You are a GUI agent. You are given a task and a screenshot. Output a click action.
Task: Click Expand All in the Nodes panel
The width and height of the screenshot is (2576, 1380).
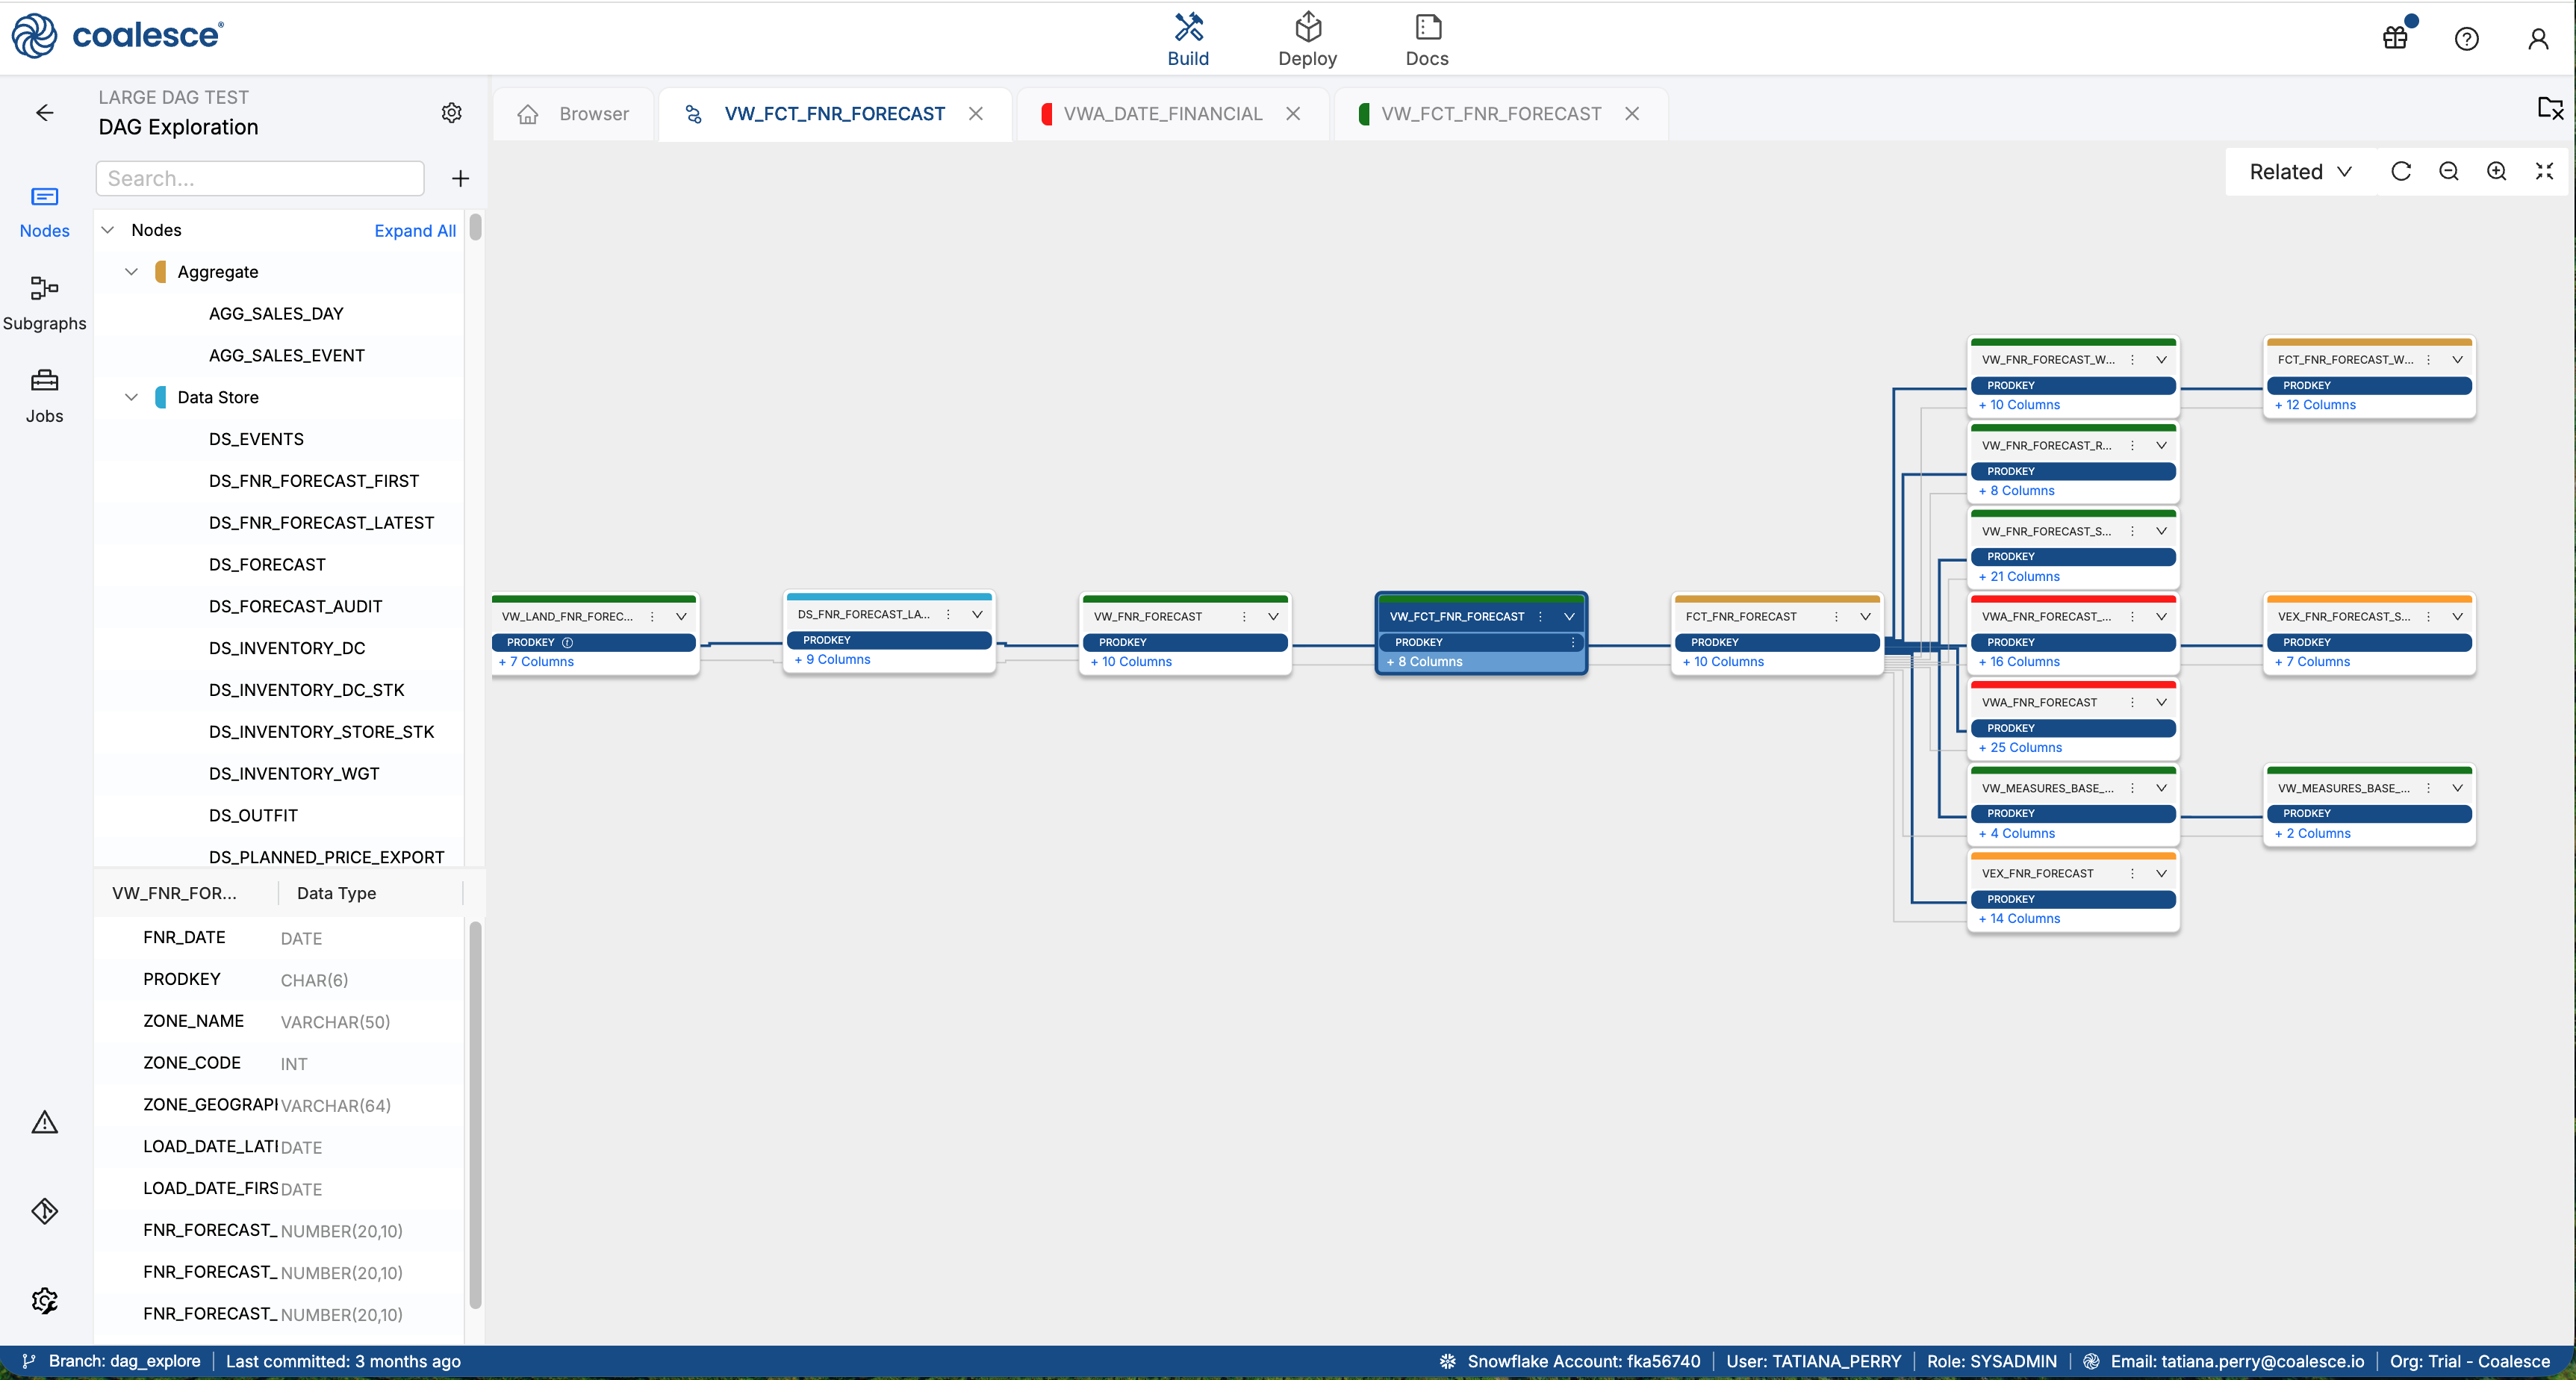click(414, 230)
